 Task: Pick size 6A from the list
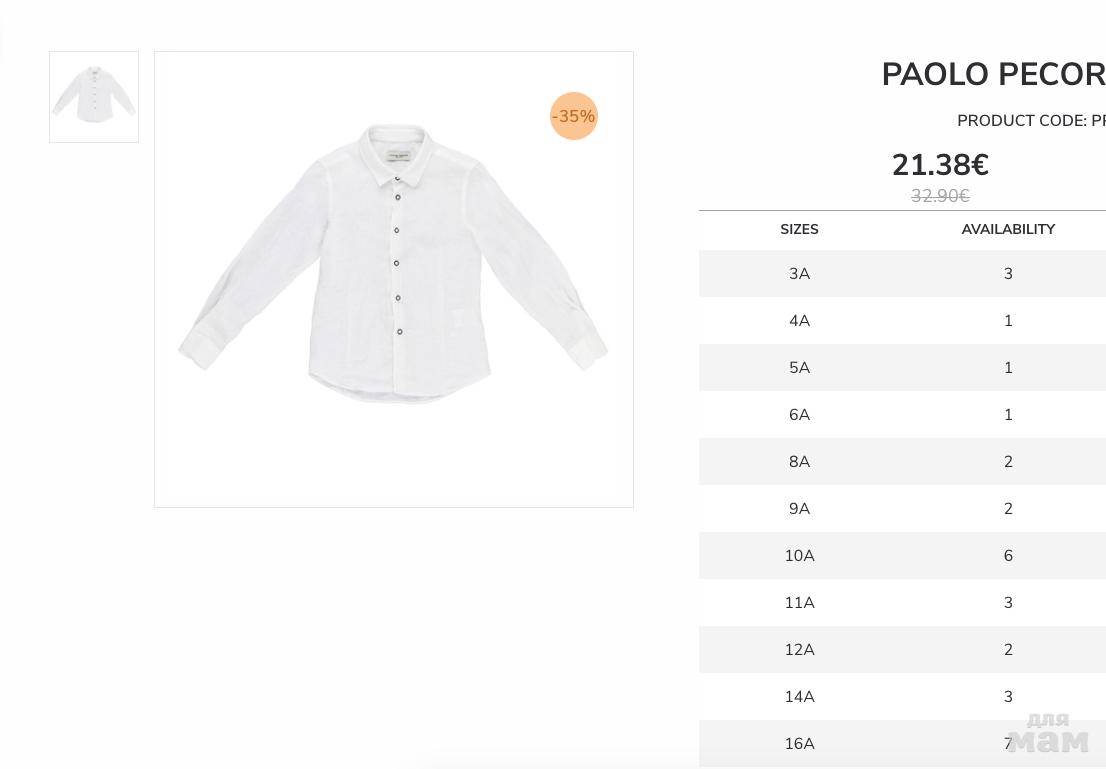[x=799, y=415]
